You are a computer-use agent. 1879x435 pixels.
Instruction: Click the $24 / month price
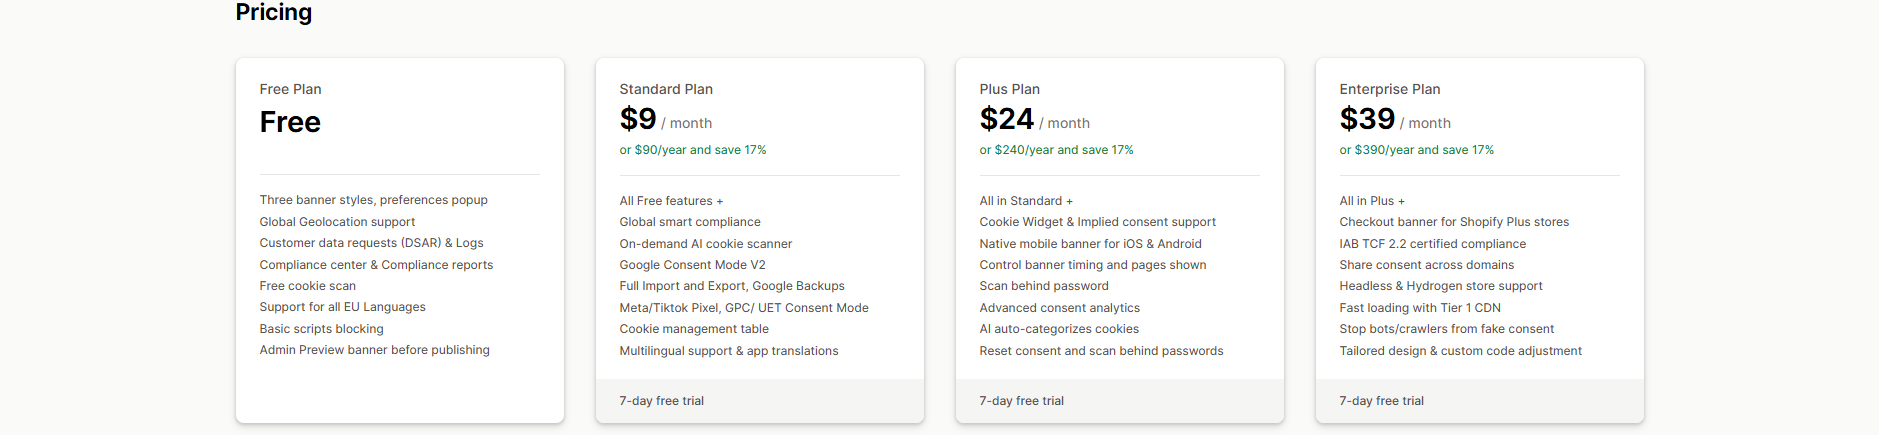click(x=1034, y=120)
